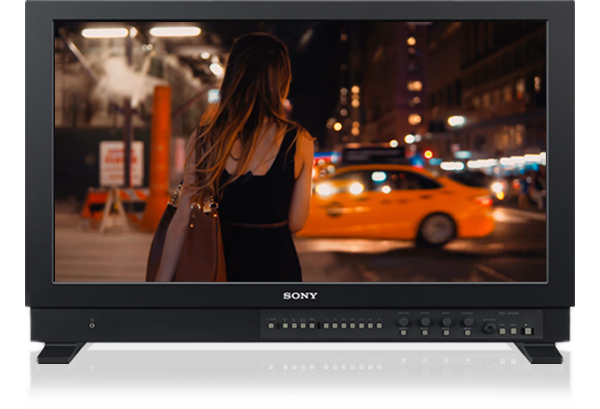Click the SONY logo below the screen
Image resolution: width=600 pixels, height=409 pixels.
click(x=300, y=296)
